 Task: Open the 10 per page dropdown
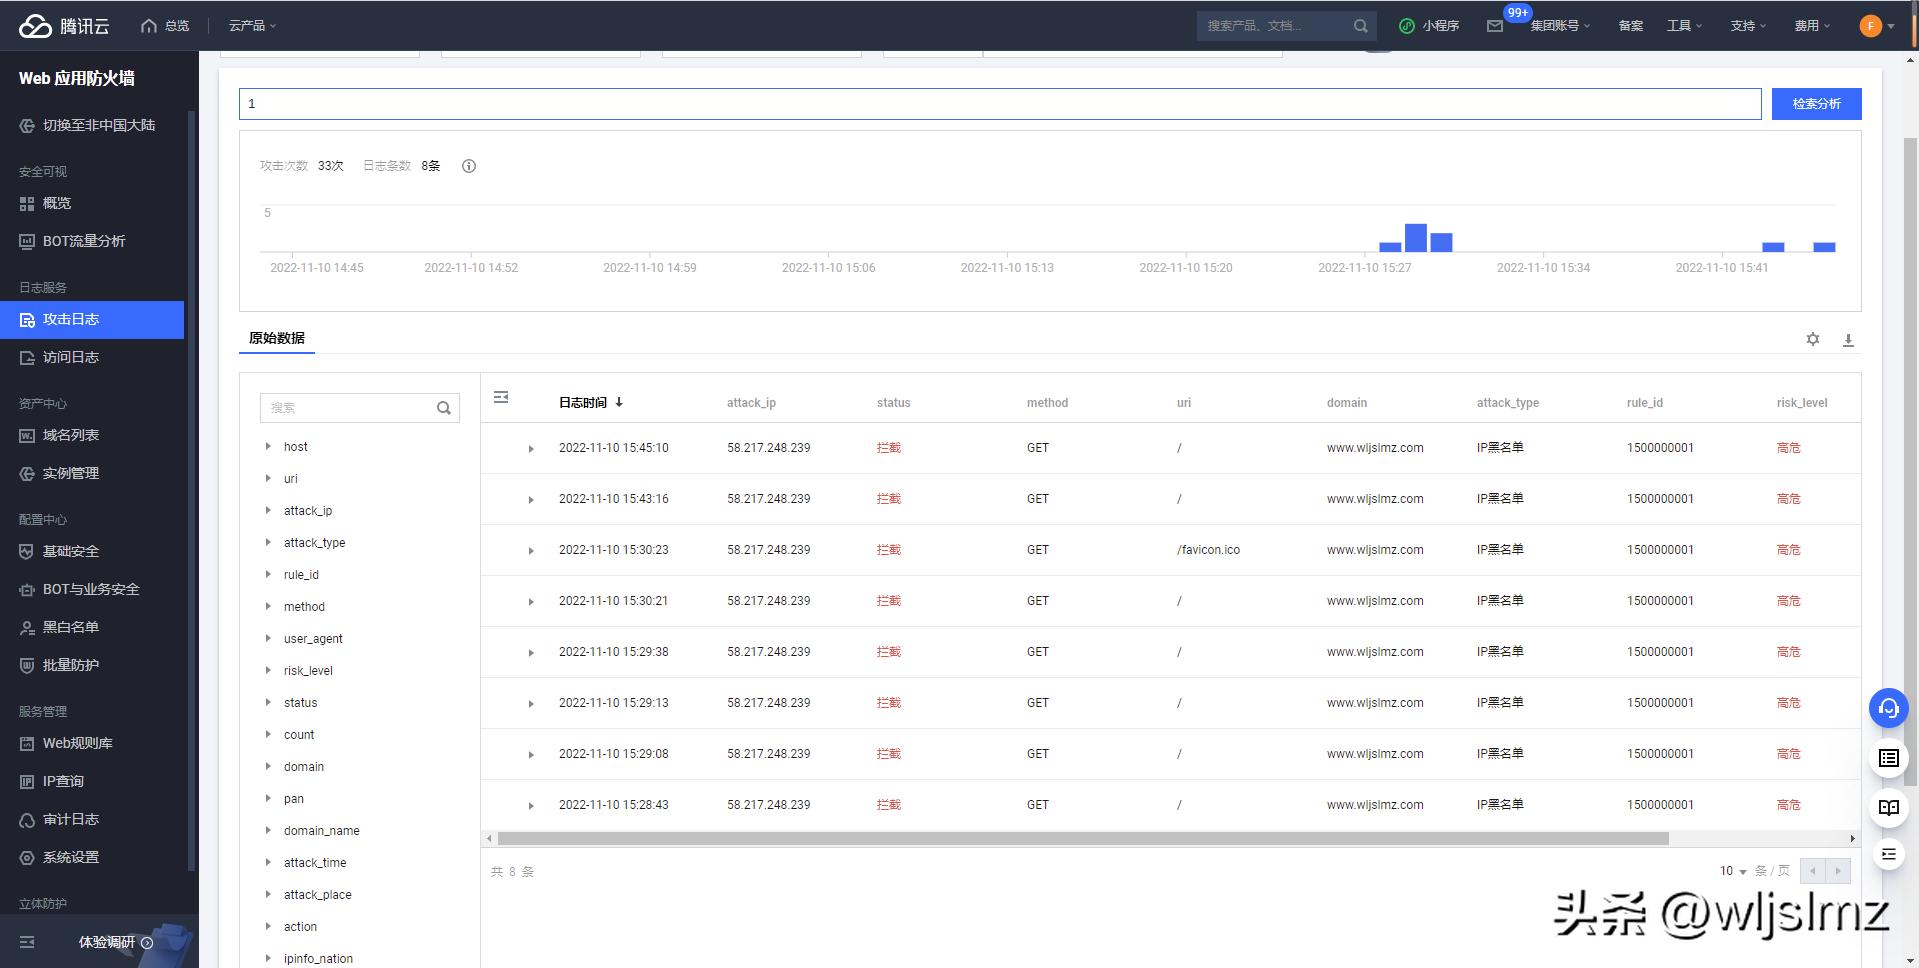tap(1732, 871)
